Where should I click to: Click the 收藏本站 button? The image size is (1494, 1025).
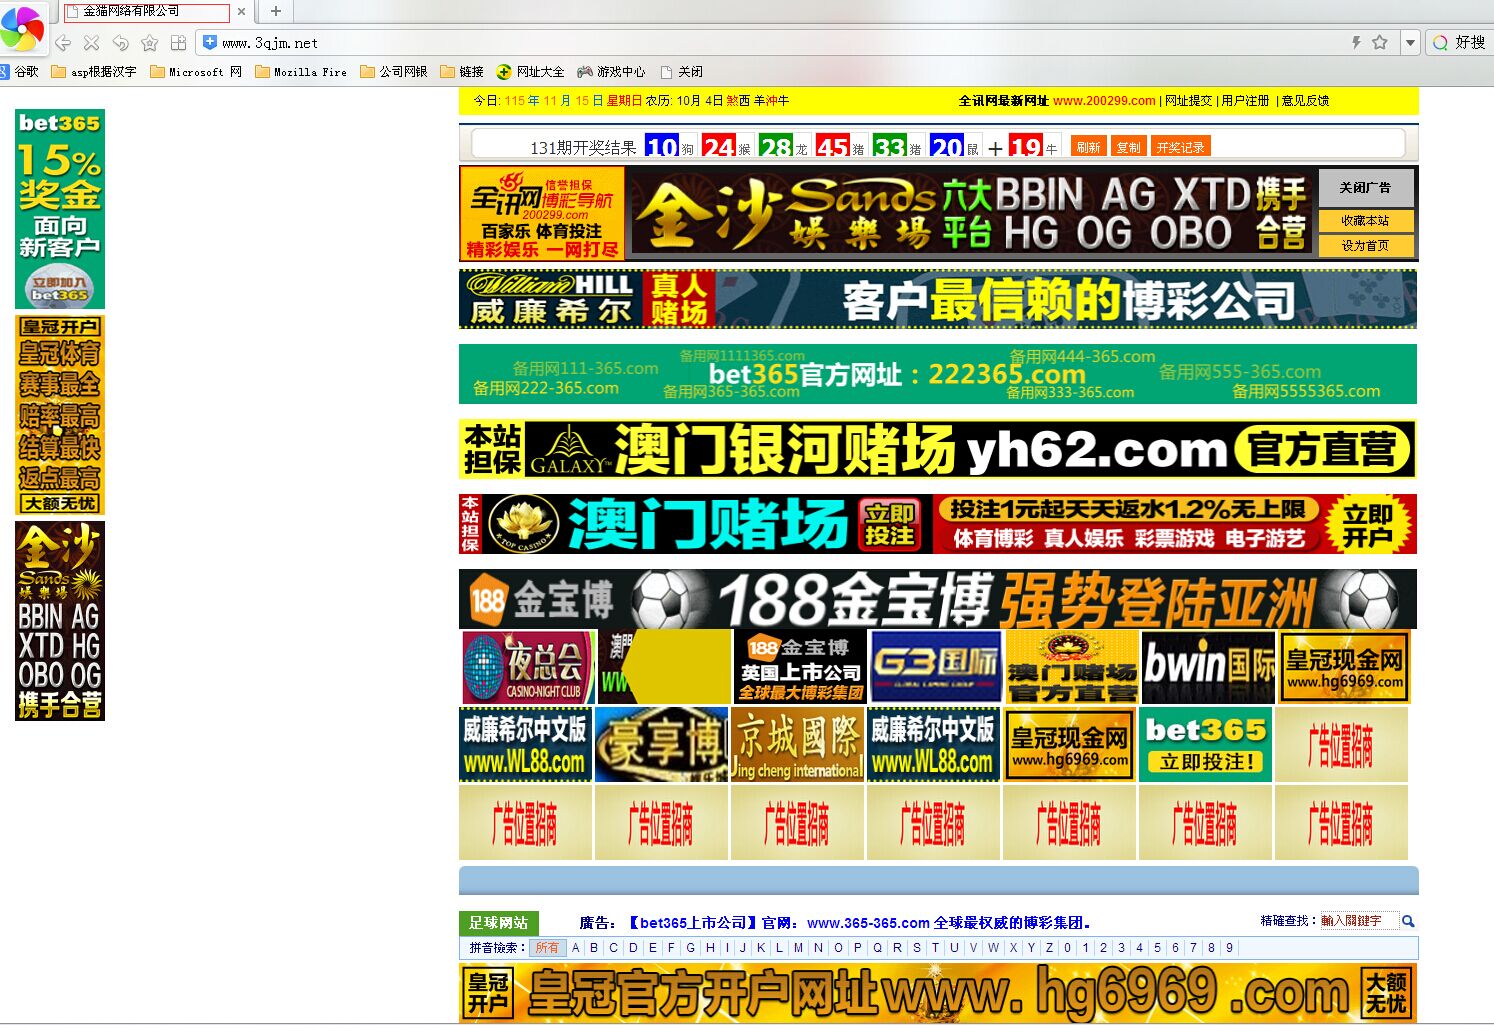coord(1365,221)
